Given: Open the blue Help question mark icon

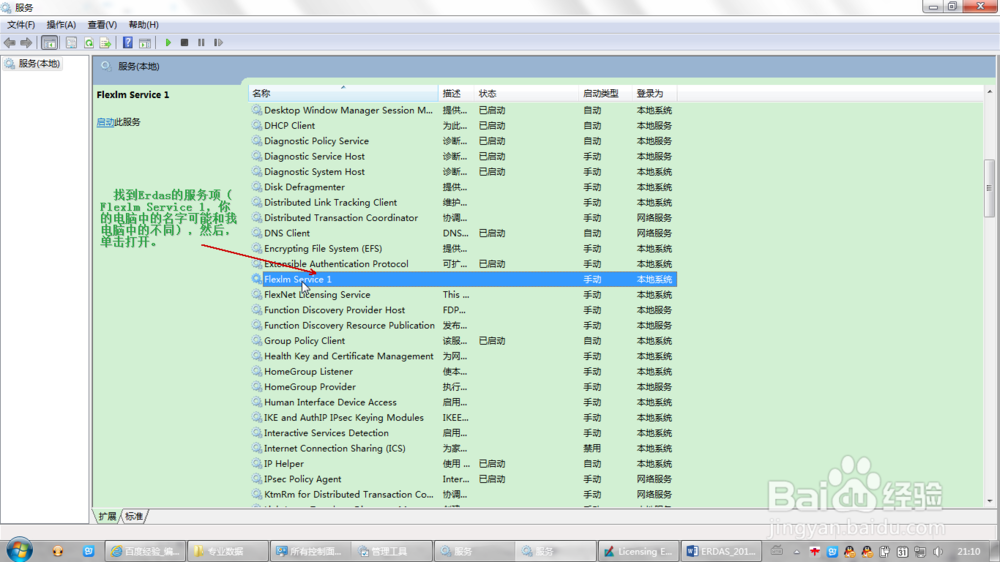Looking at the screenshot, I should (128, 43).
